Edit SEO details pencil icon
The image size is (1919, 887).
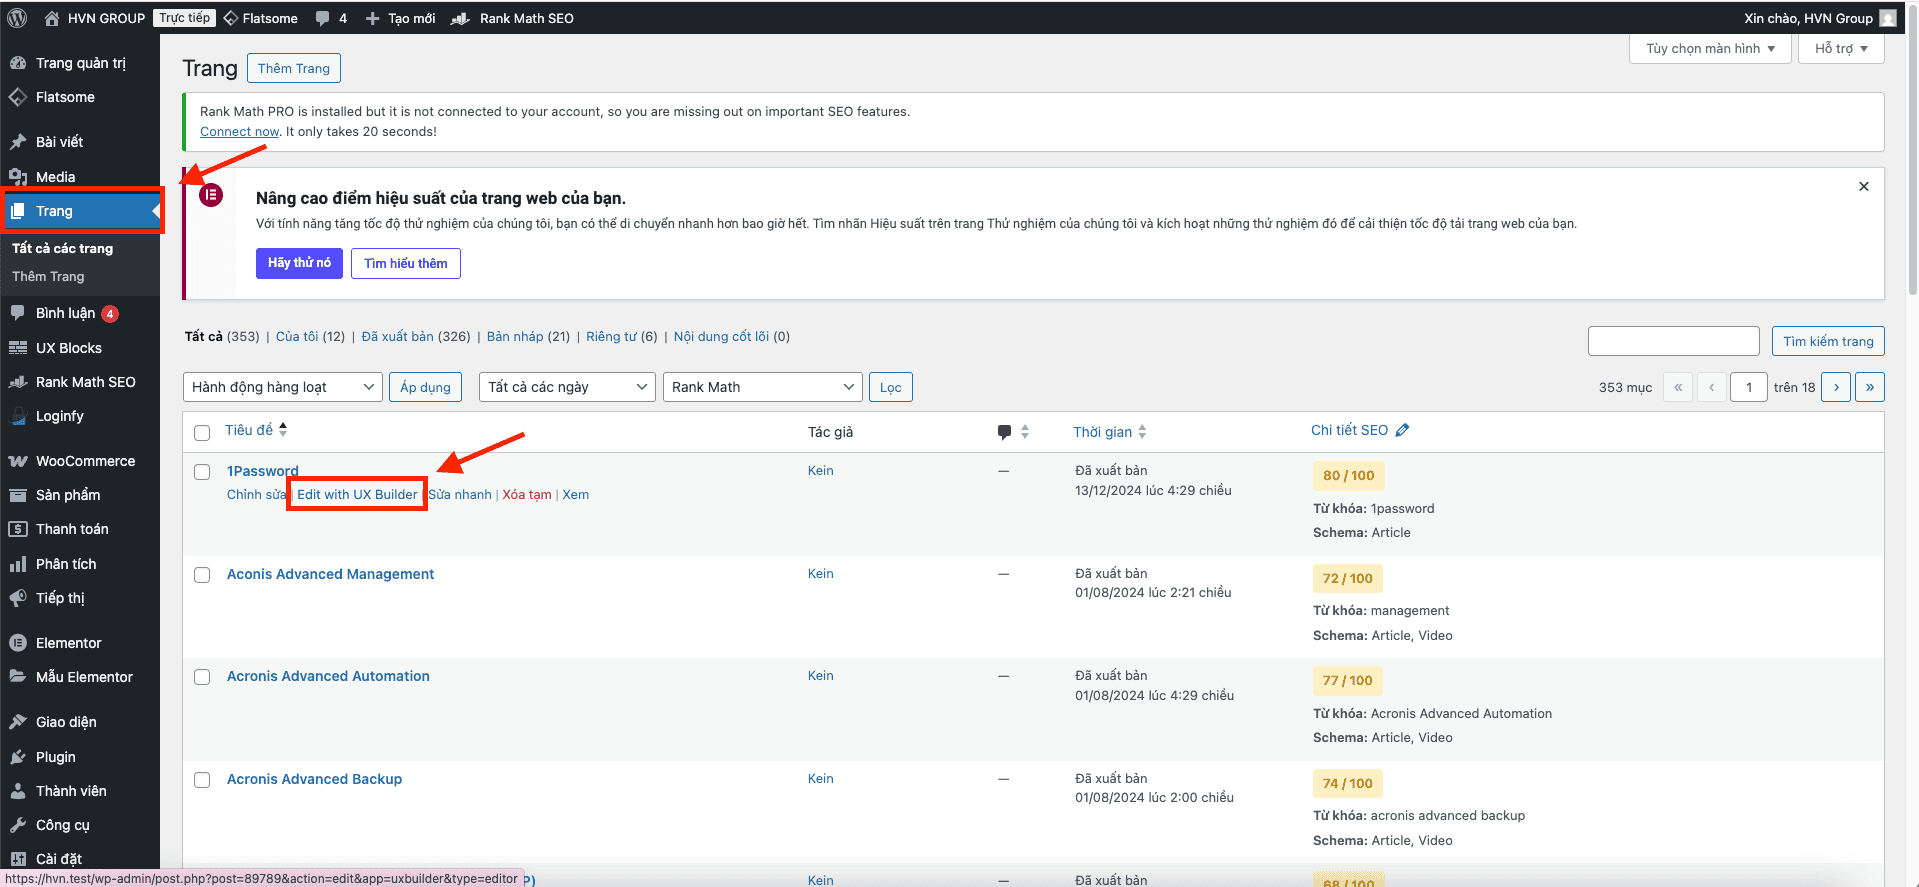(x=1402, y=430)
